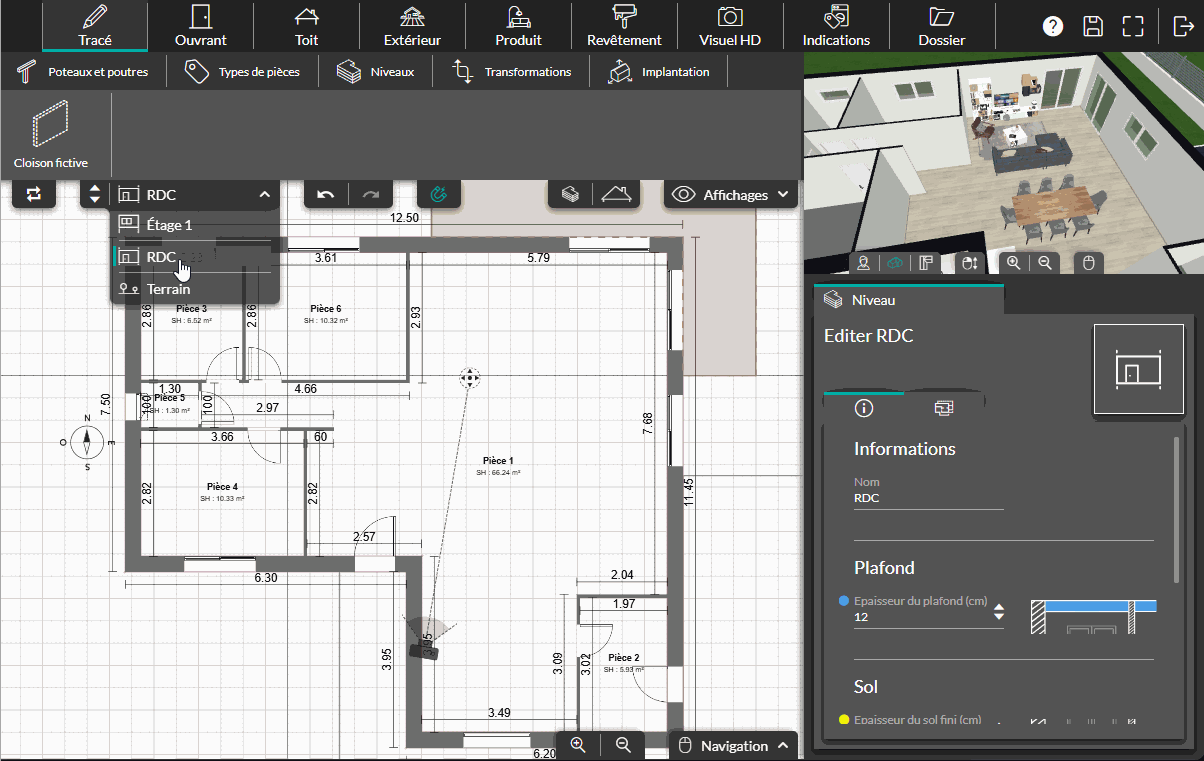The width and height of the screenshot is (1204, 761).
Task: Toggle the roof display icon in plan toolbar
Action: 616,194
